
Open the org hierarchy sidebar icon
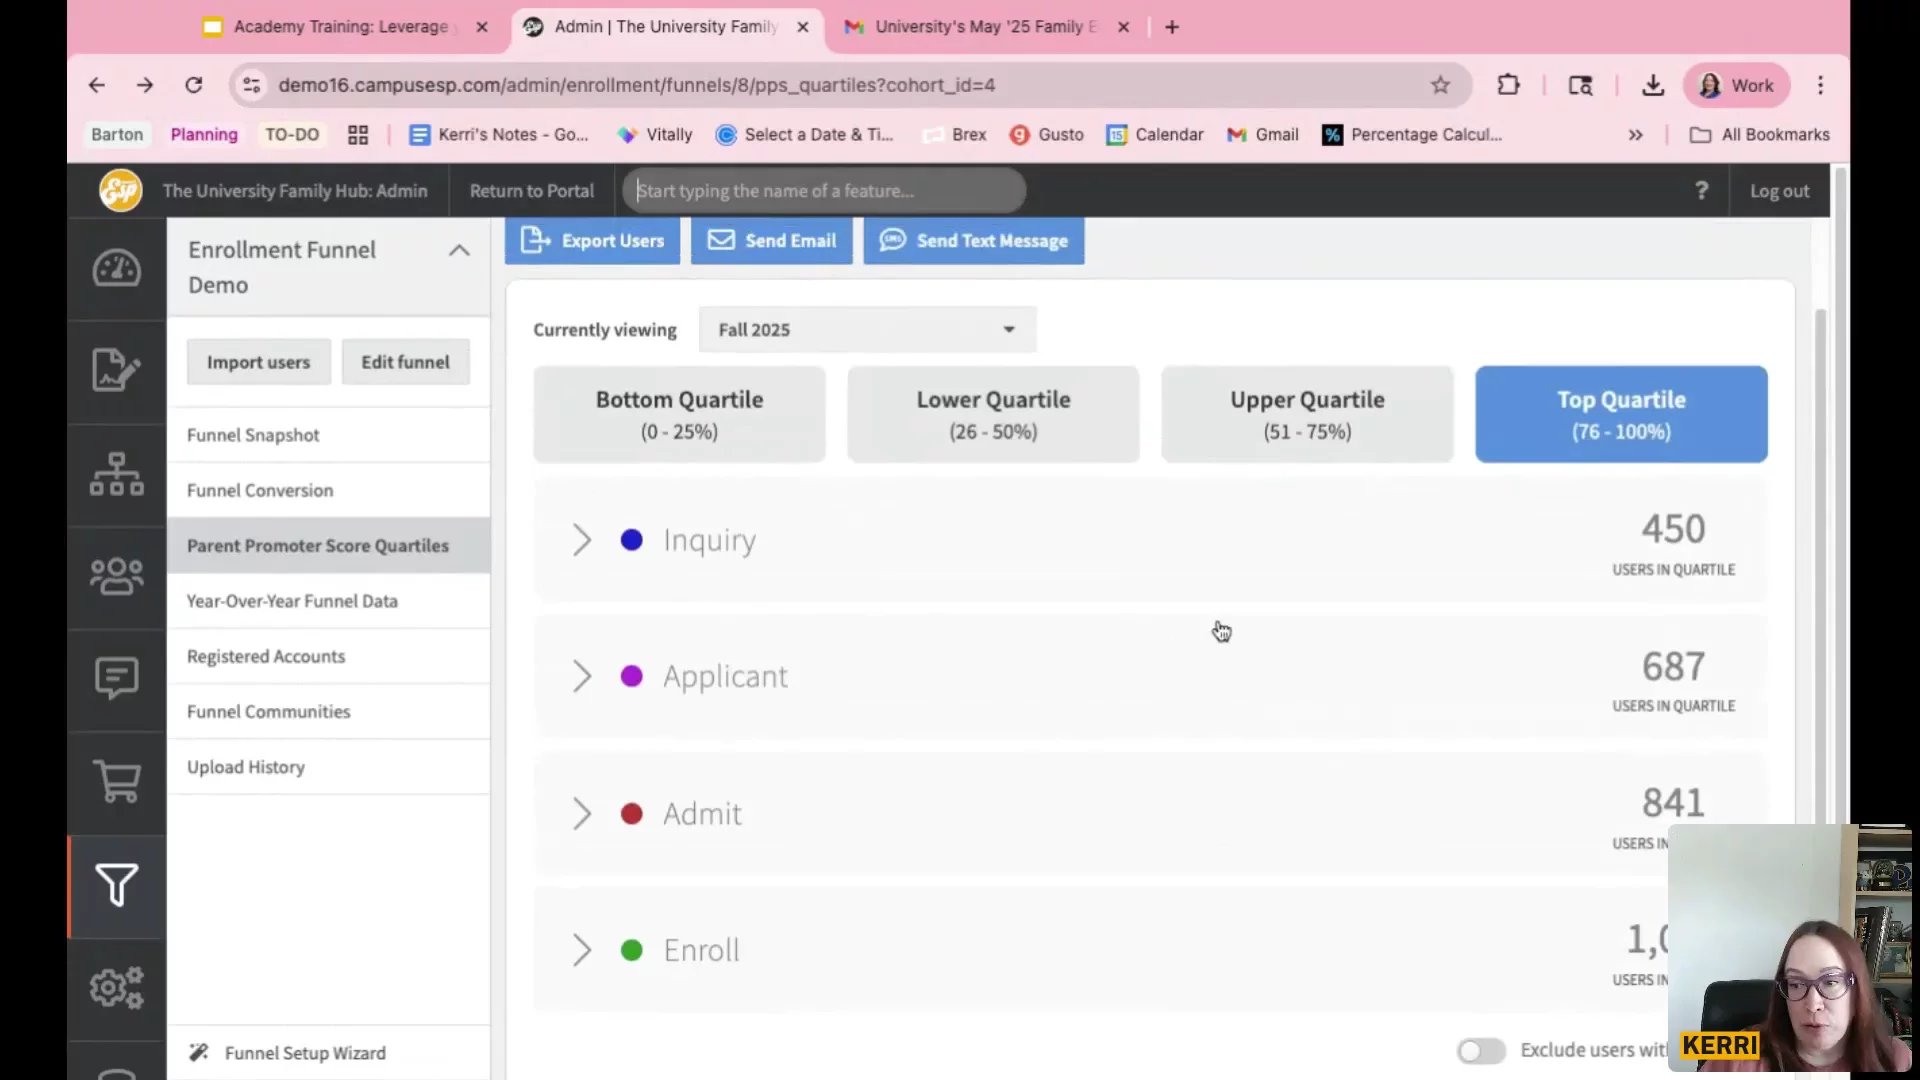tap(116, 474)
